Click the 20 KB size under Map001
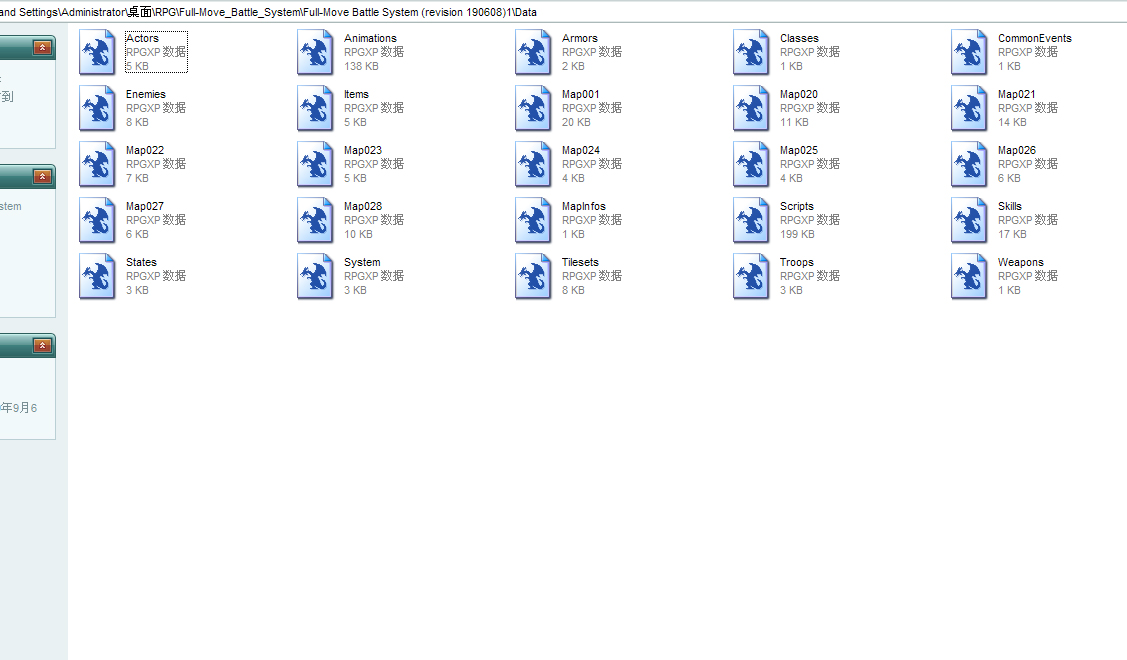Screen dimensions: 1127x660 point(576,122)
